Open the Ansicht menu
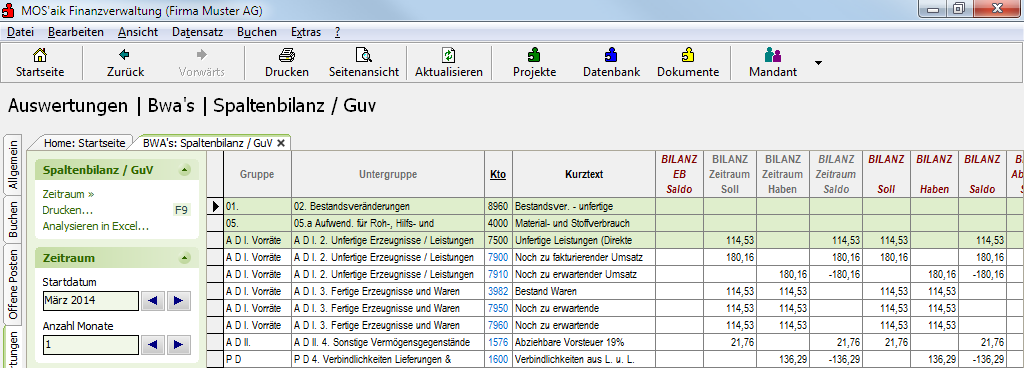Image resolution: width=1024 pixels, height=368 pixels. 138,32
